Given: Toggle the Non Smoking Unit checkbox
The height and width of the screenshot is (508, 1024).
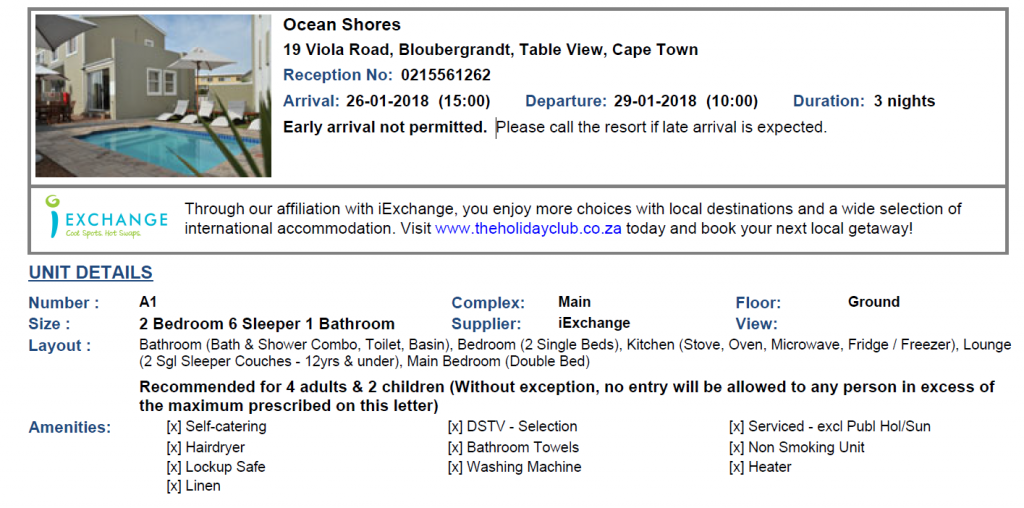Looking at the screenshot, I should click(737, 448).
